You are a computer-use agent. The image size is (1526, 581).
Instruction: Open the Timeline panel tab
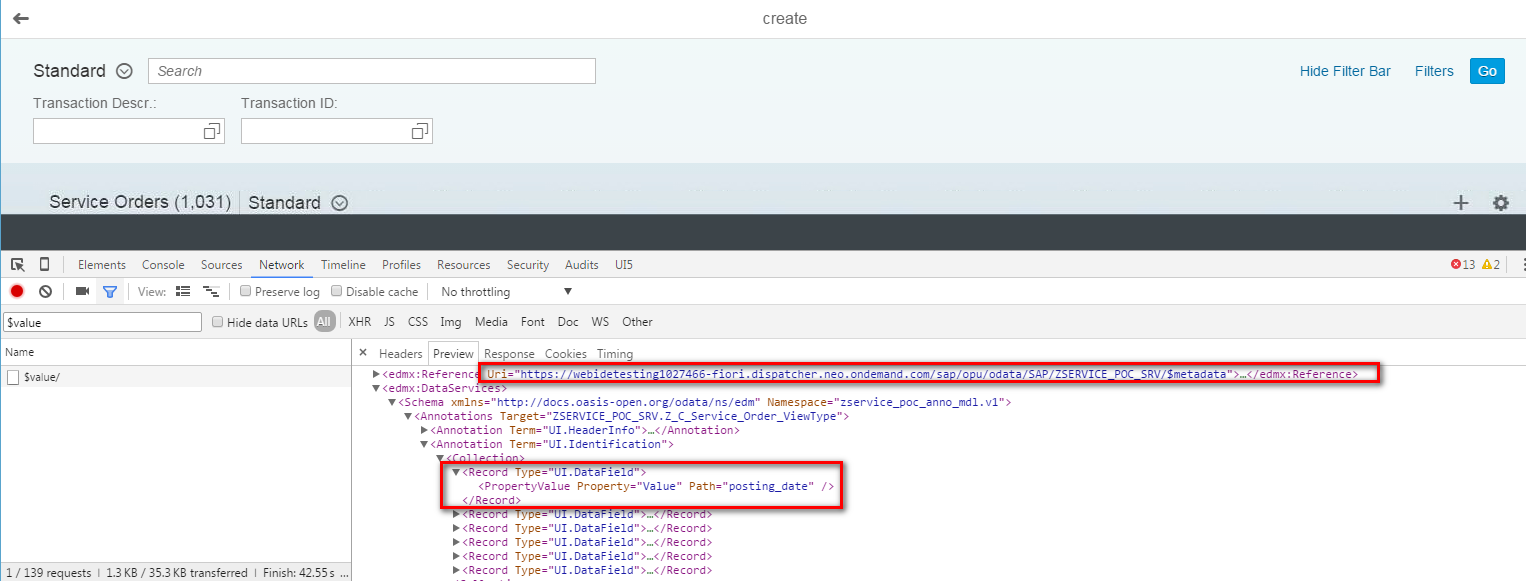pyautogui.click(x=343, y=265)
